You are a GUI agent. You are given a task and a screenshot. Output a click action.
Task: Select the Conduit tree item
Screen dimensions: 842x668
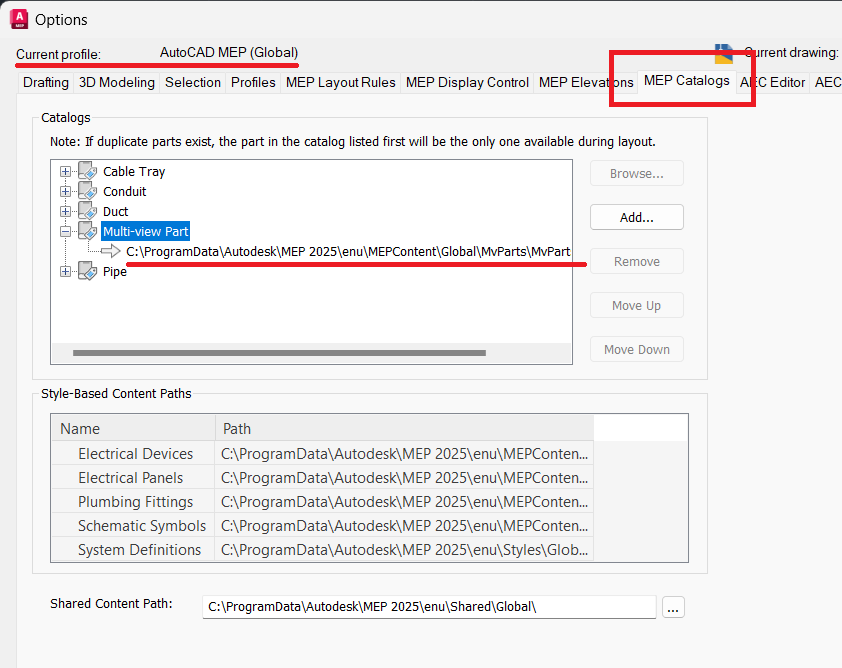point(125,191)
